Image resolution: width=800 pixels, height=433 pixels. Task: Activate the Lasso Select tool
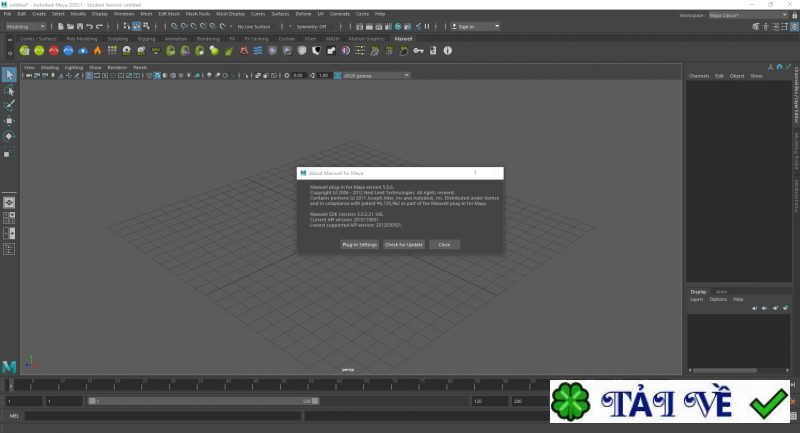click(x=9, y=90)
